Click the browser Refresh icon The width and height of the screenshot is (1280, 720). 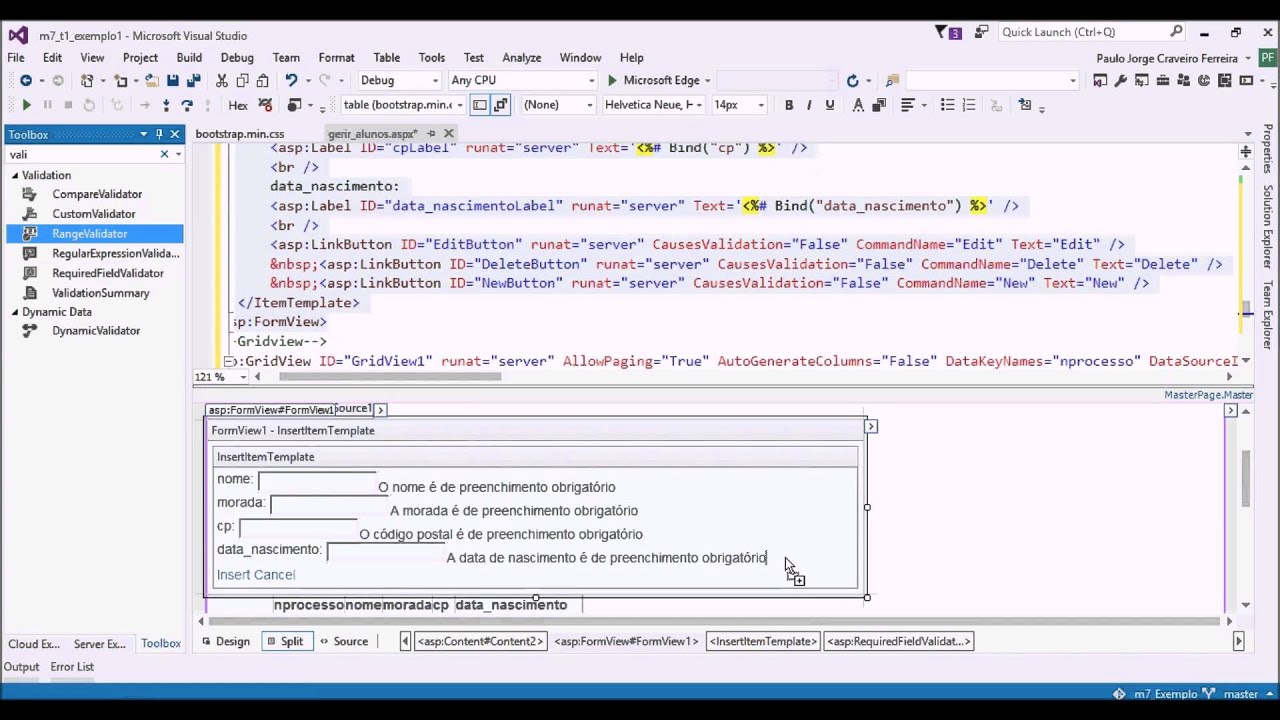852,80
